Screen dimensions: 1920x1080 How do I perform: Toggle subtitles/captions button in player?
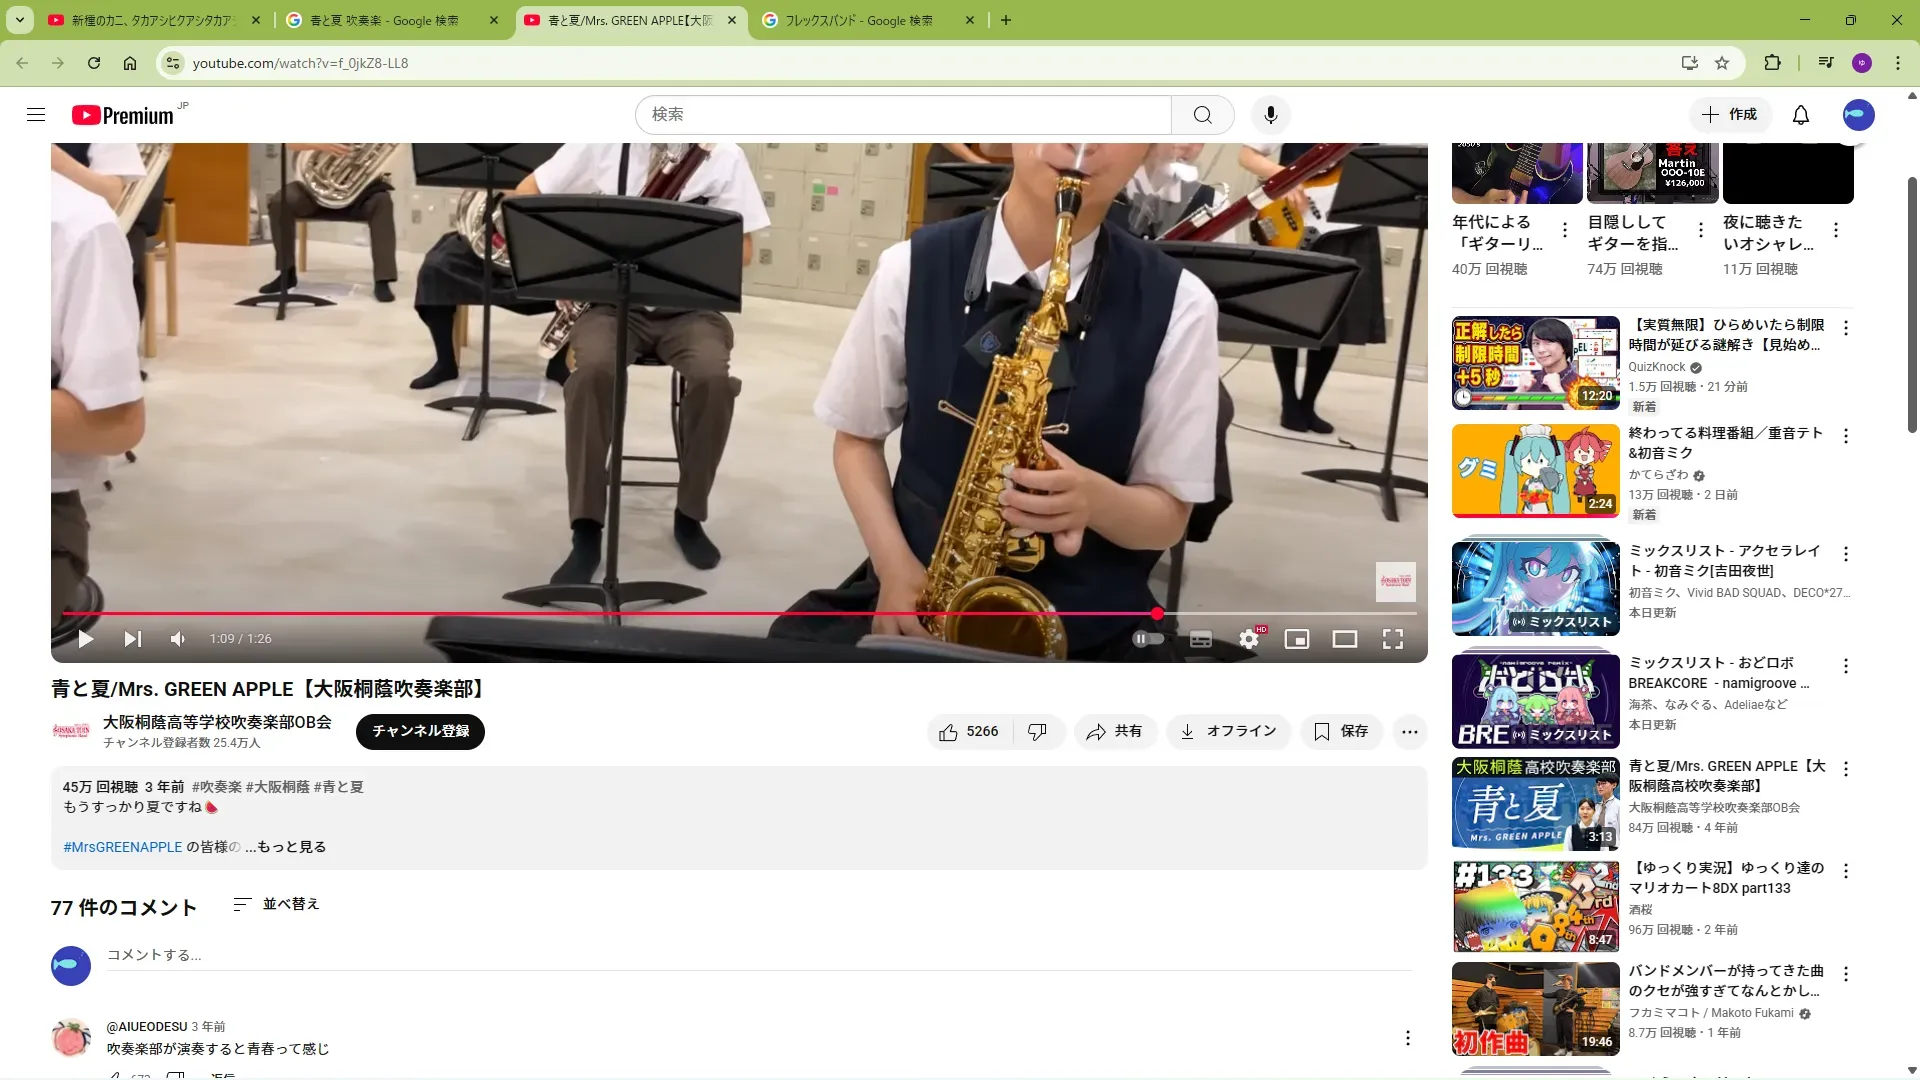[1200, 639]
